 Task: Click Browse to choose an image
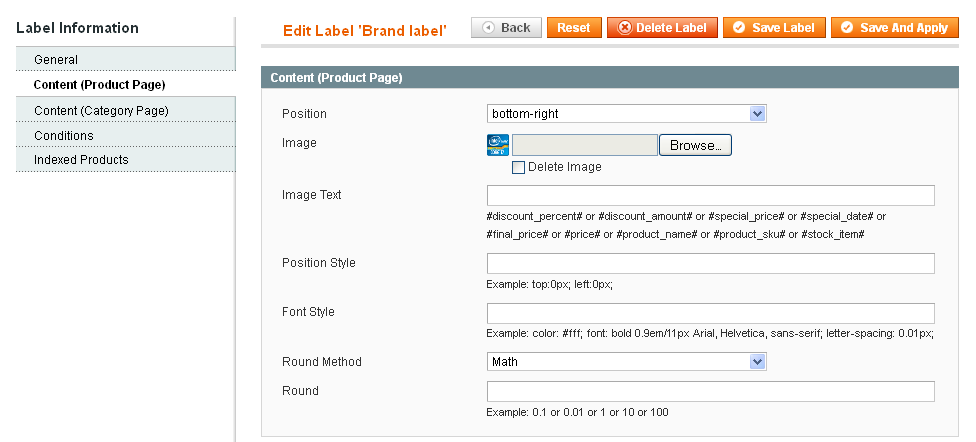pyautogui.click(x=695, y=145)
